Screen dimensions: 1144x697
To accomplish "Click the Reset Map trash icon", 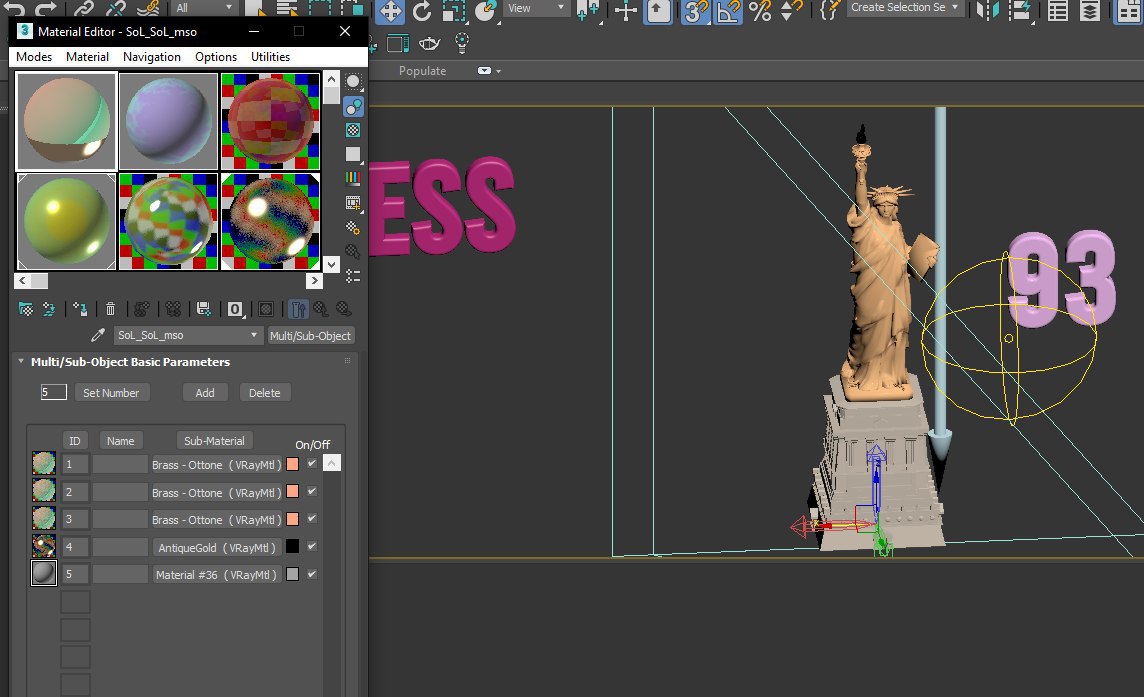I will [x=110, y=309].
